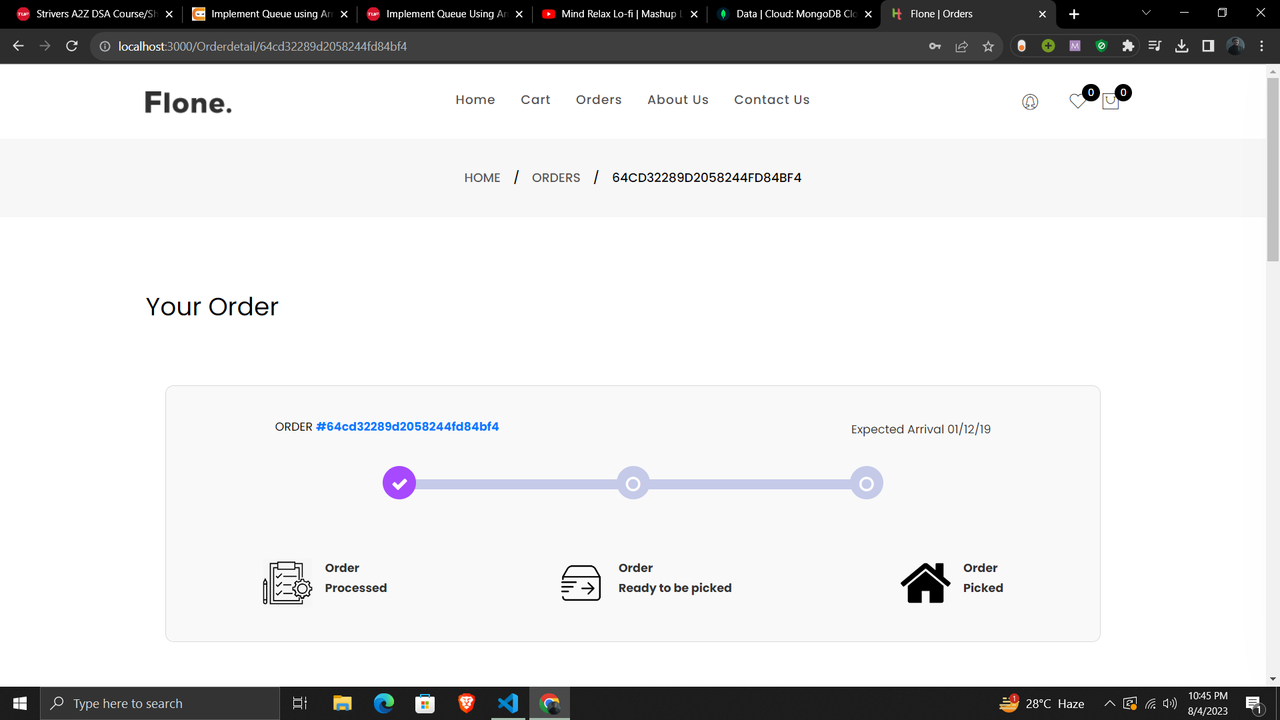This screenshot has height=720, width=1280.
Task: Click the last progress step circle
Action: pyautogui.click(x=866, y=484)
